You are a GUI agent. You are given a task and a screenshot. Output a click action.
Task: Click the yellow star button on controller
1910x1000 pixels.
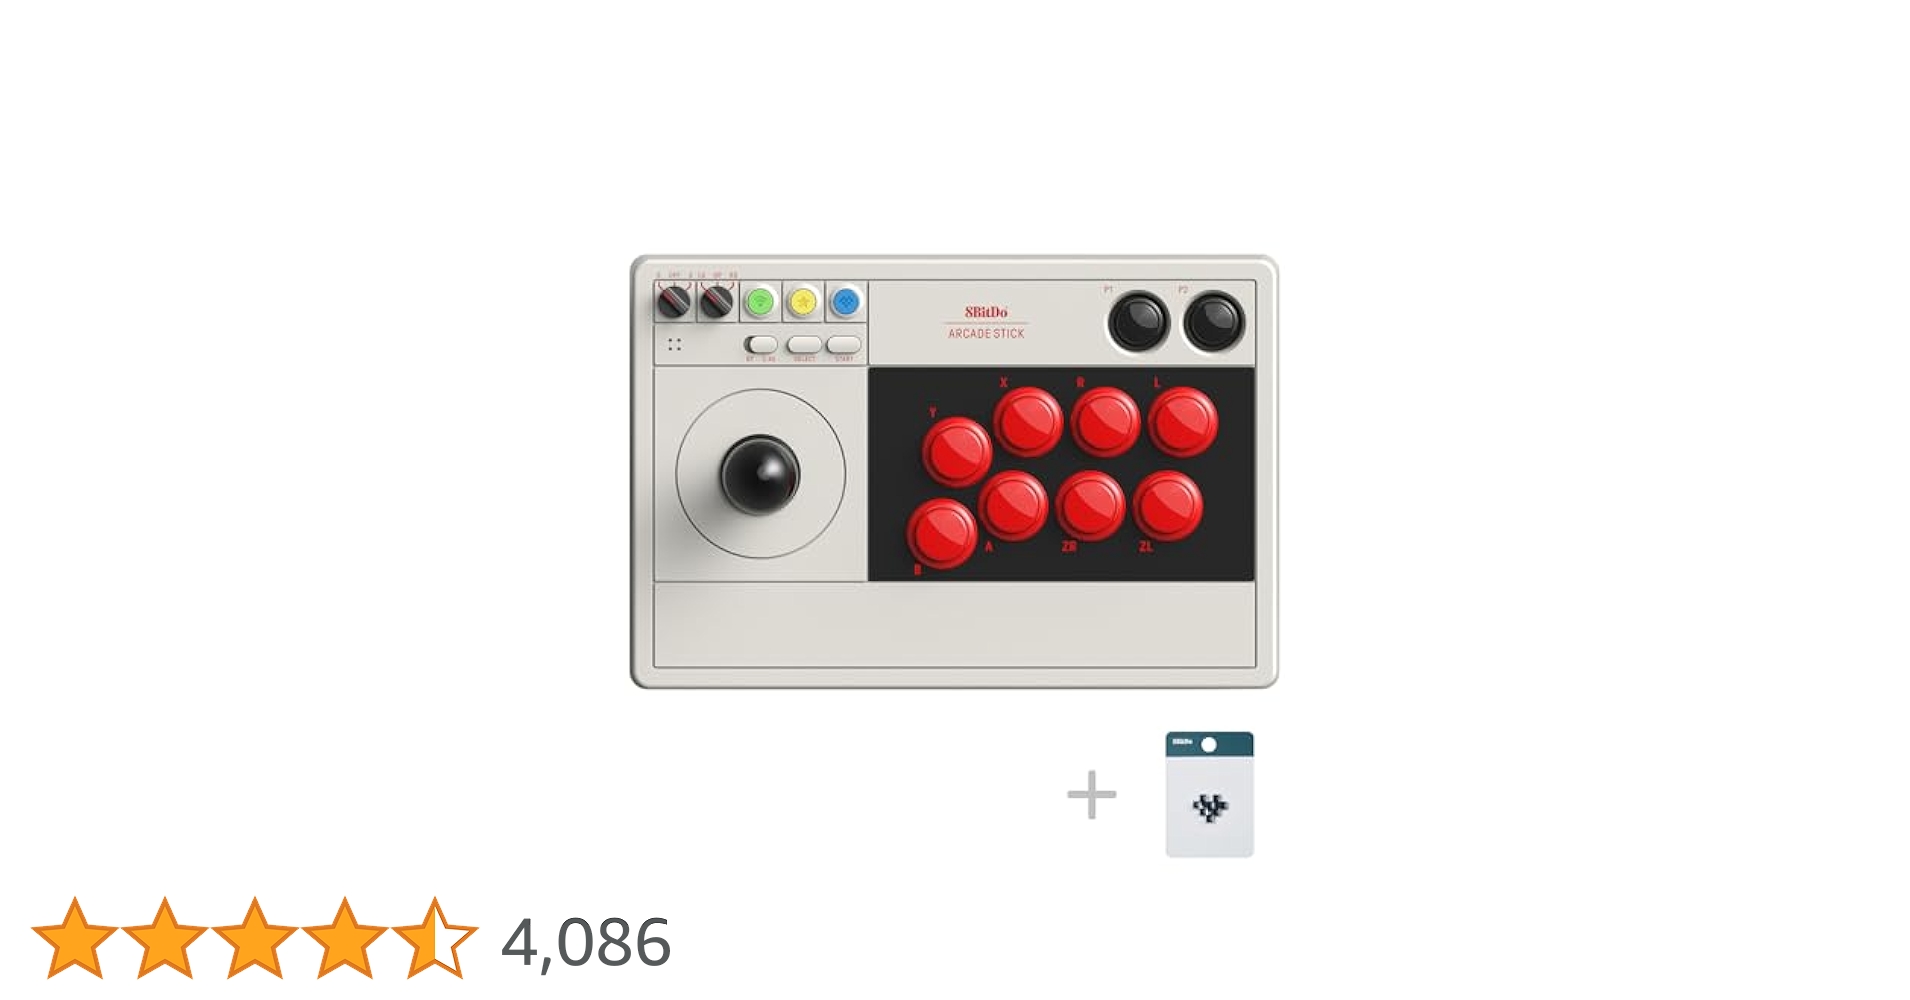(x=803, y=301)
